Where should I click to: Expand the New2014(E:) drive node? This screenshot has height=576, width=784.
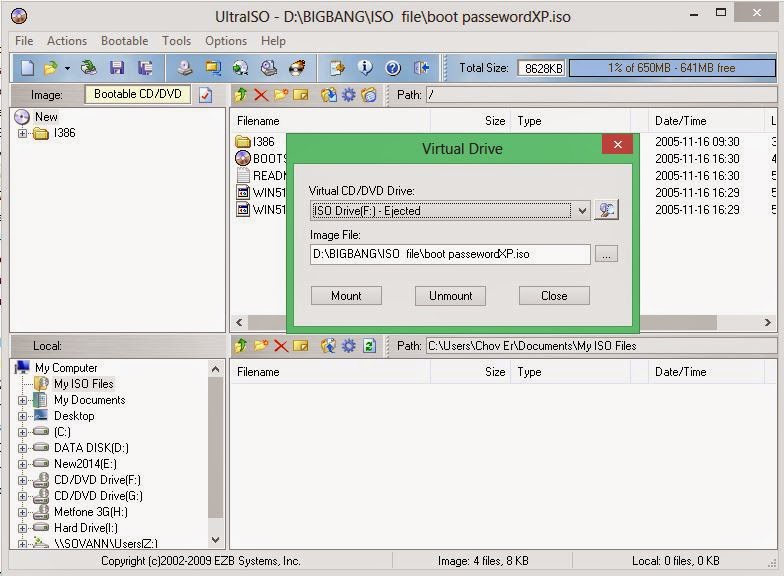click(x=22, y=464)
